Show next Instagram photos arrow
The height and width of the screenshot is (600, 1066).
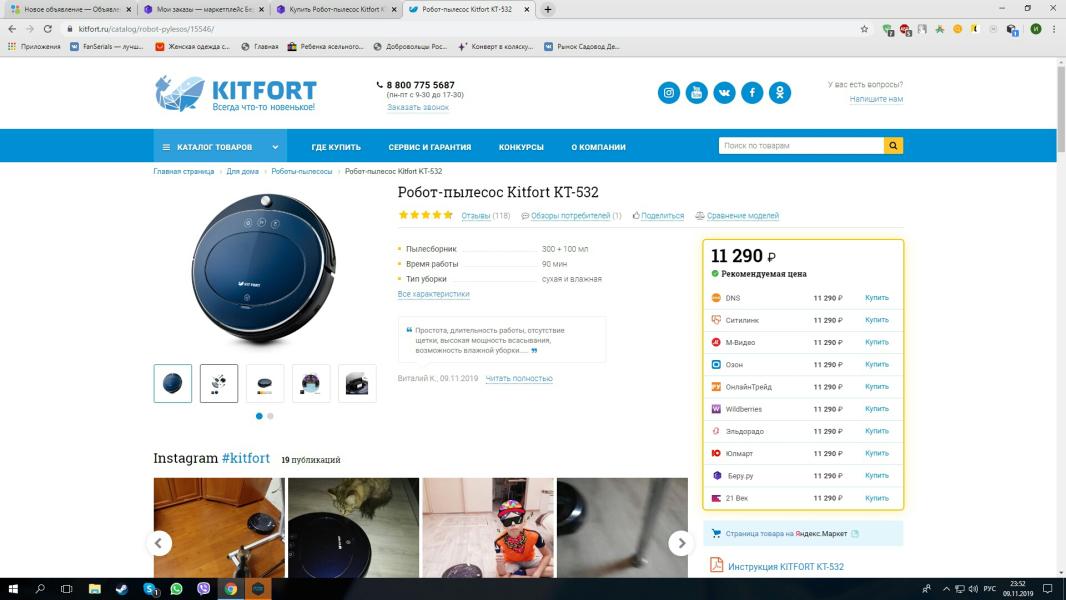[x=681, y=543]
